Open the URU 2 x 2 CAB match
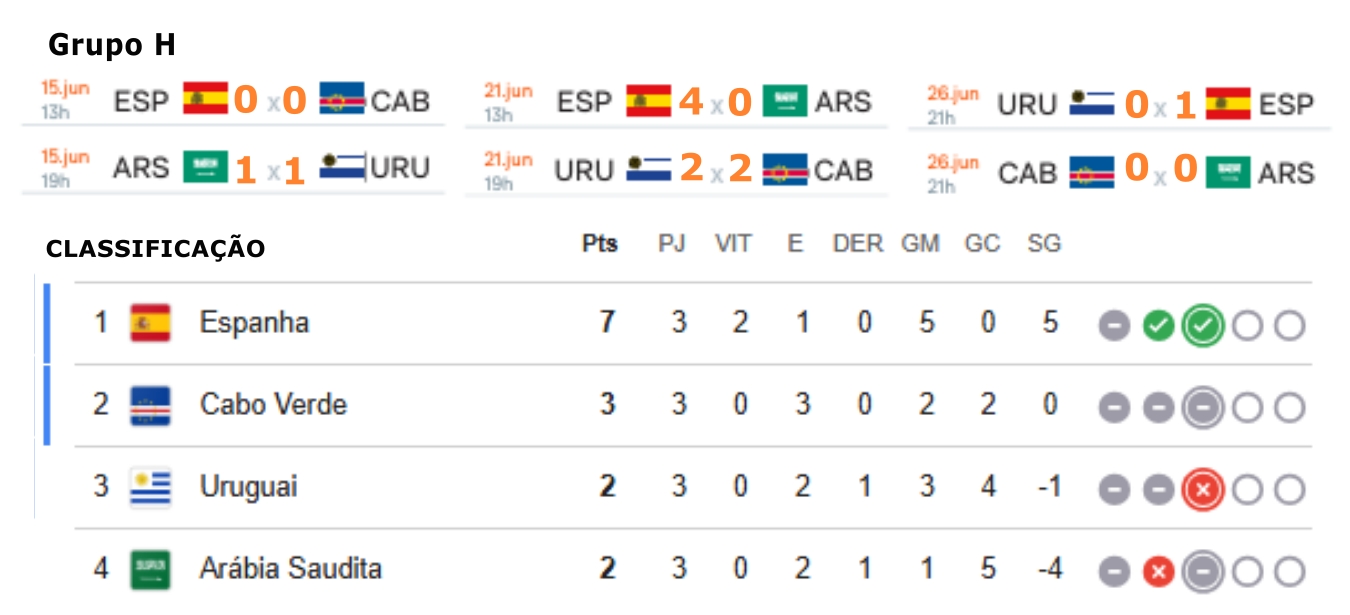1350x615 pixels. tap(676, 170)
